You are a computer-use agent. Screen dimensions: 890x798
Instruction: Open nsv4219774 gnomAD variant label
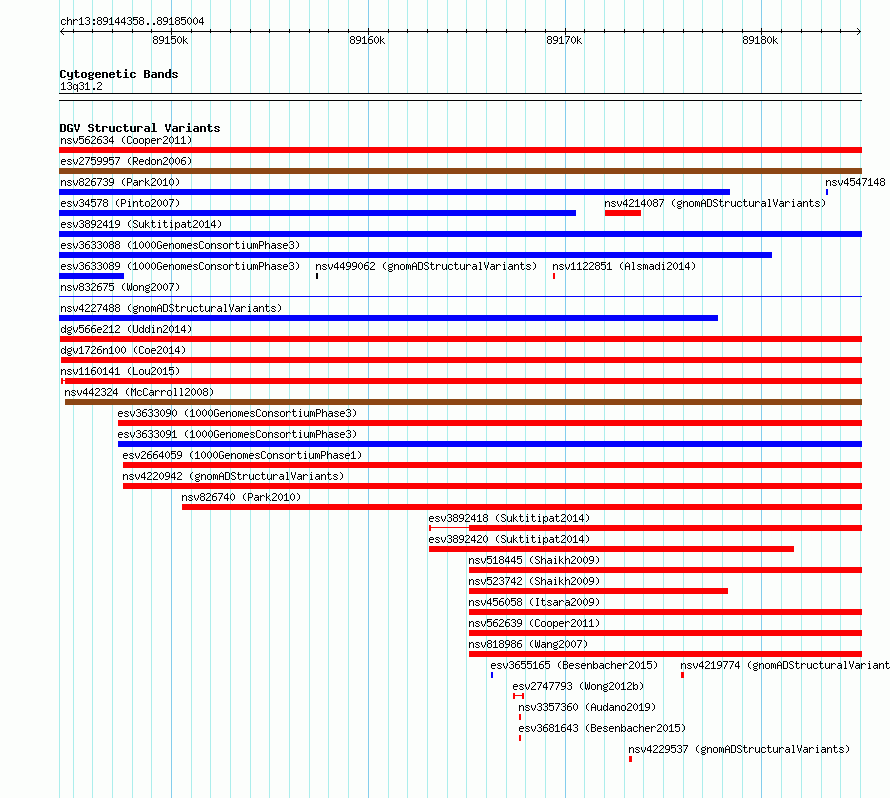point(785,665)
